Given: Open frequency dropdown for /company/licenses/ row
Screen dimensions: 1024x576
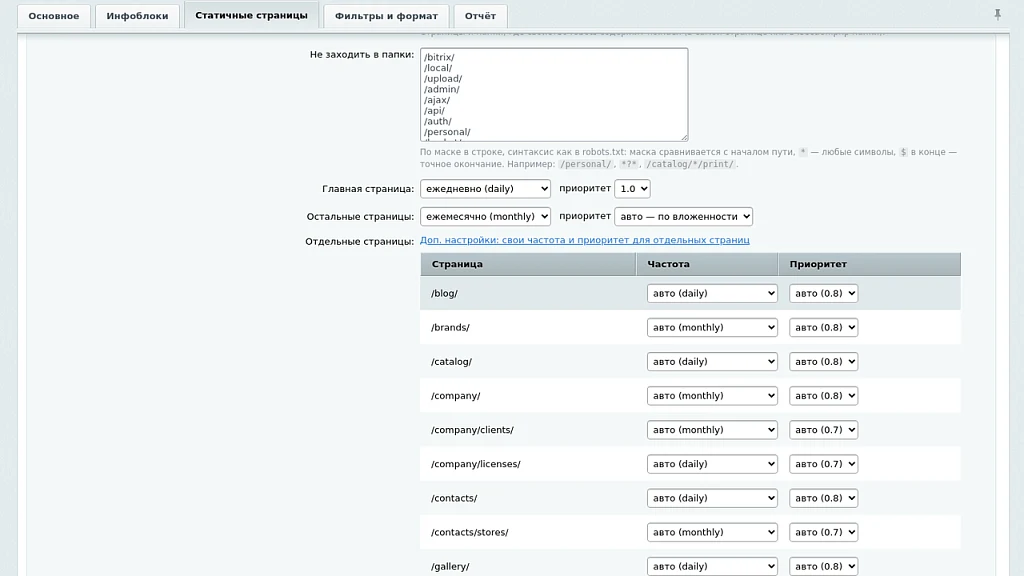Looking at the screenshot, I should [712, 464].
